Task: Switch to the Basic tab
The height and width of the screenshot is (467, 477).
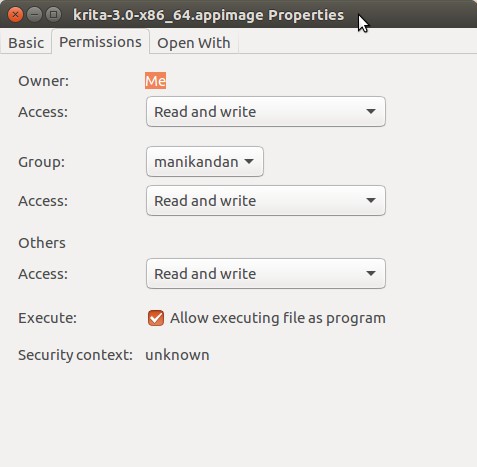Action: [x=26, y=43]
